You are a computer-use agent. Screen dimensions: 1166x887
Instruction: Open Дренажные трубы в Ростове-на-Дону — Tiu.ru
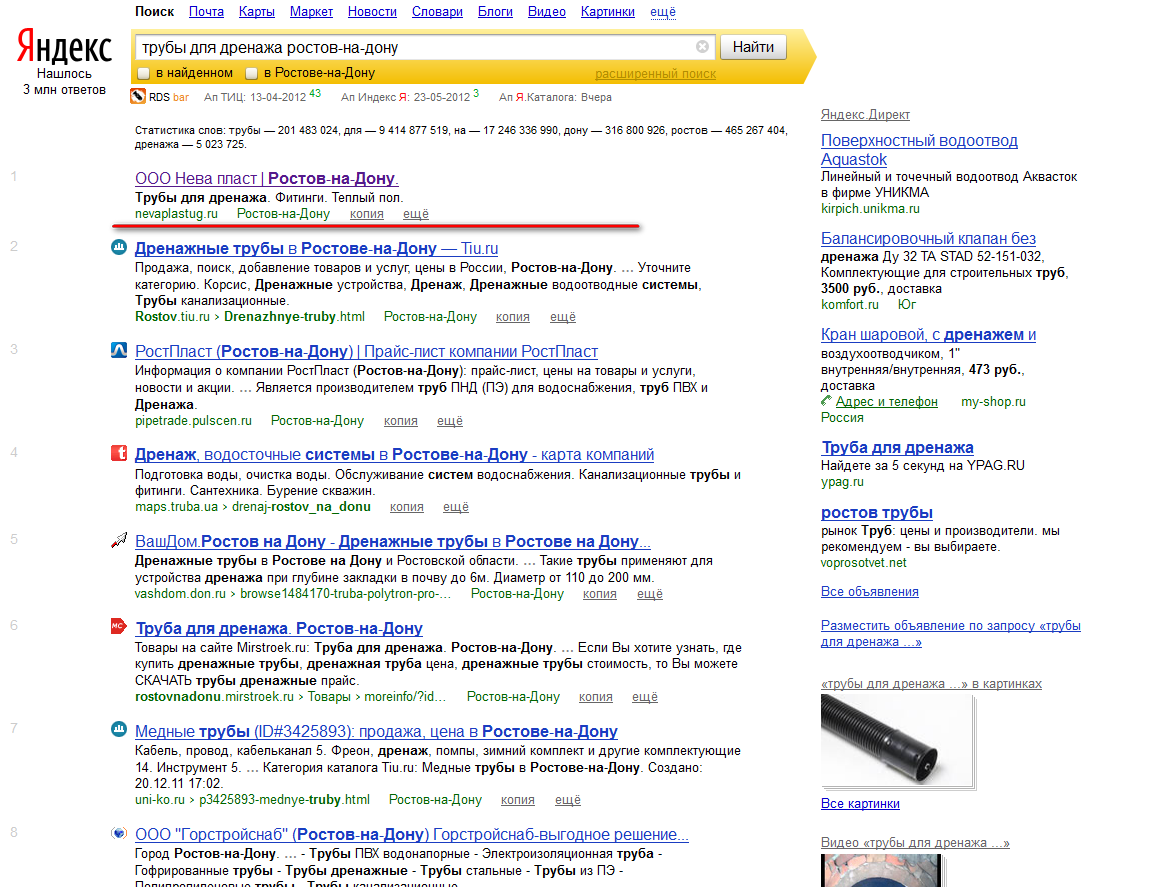[x=316, y=248]
